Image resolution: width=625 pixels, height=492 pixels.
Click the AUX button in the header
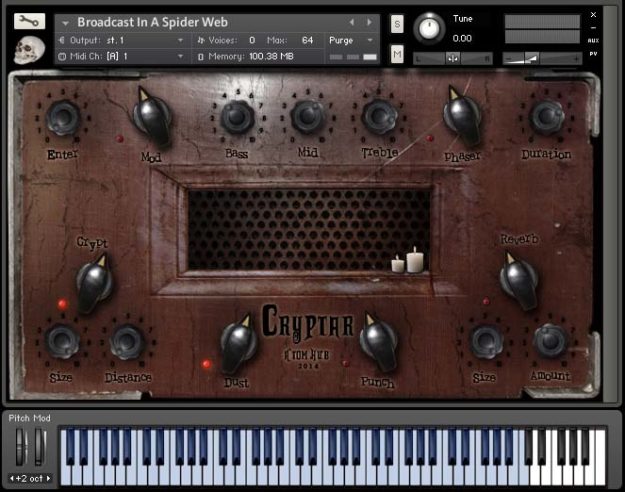pyautogui.click(x=593, y=40)
